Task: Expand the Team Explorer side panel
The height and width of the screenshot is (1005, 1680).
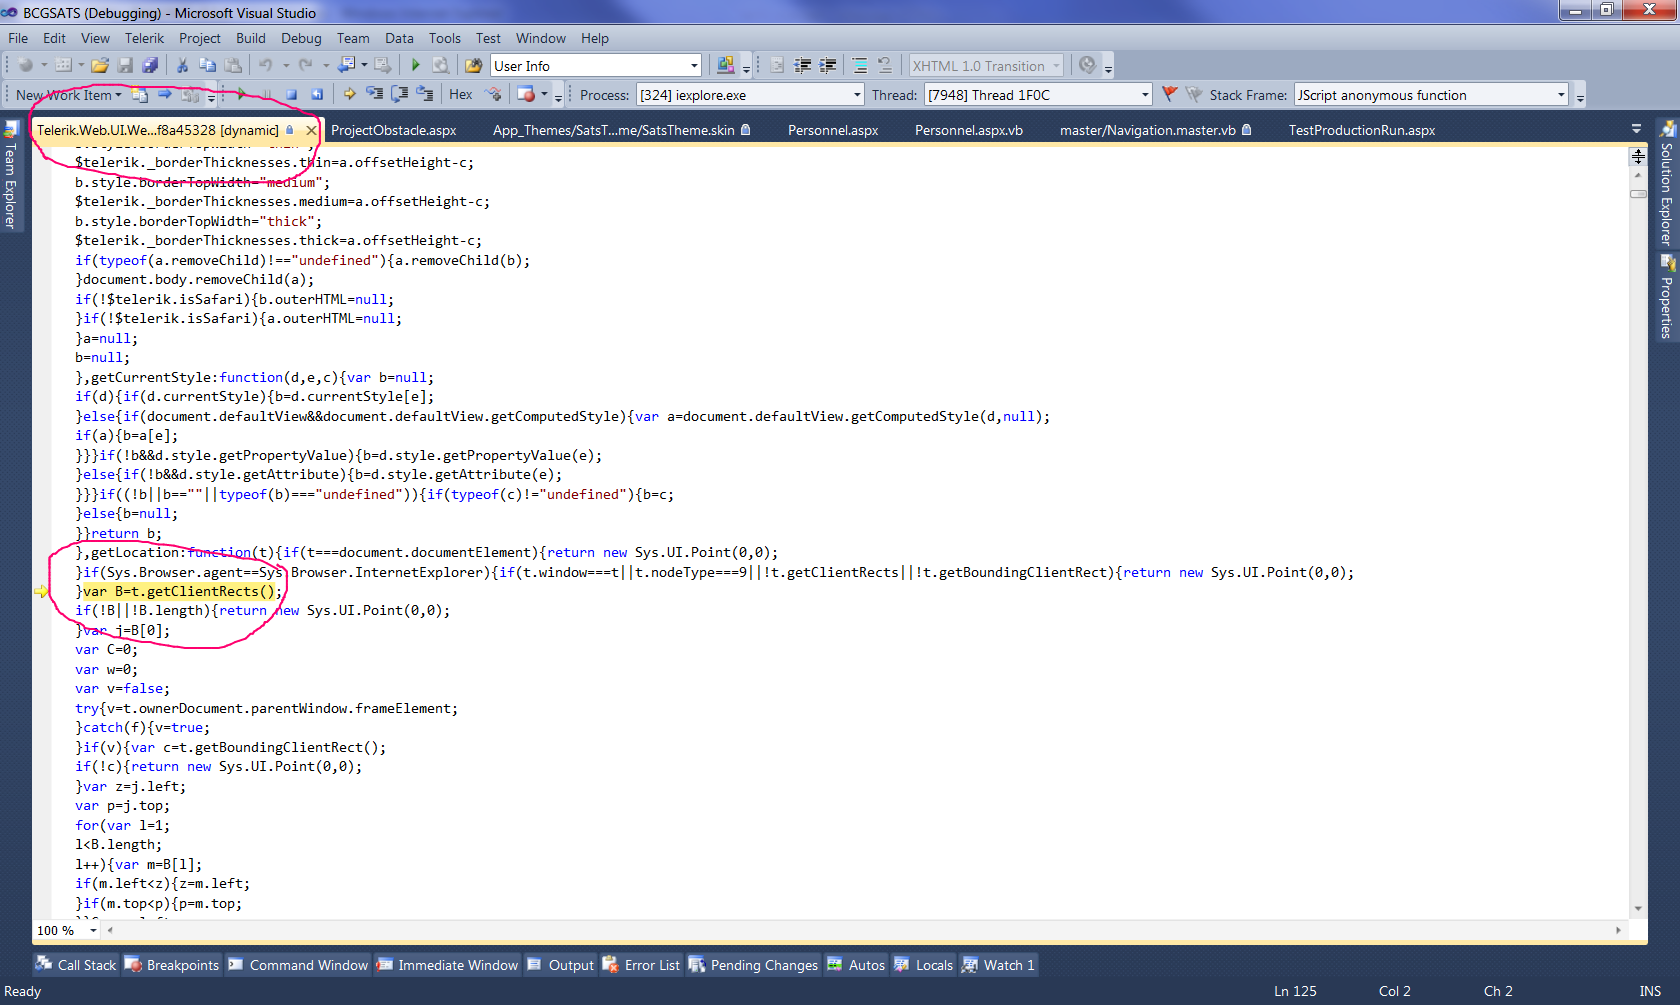Action: point(11,176)
